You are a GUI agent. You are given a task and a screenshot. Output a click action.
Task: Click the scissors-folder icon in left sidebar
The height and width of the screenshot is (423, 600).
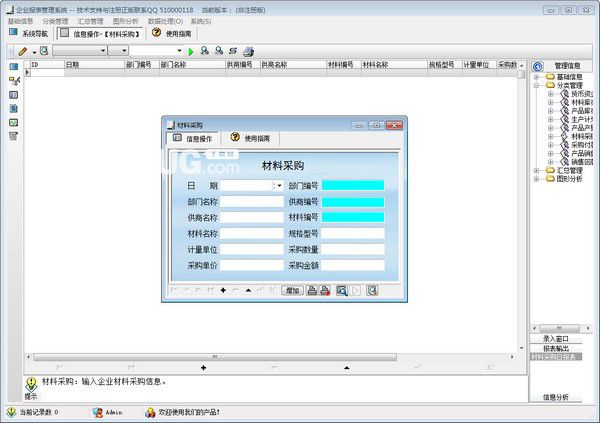14,80
